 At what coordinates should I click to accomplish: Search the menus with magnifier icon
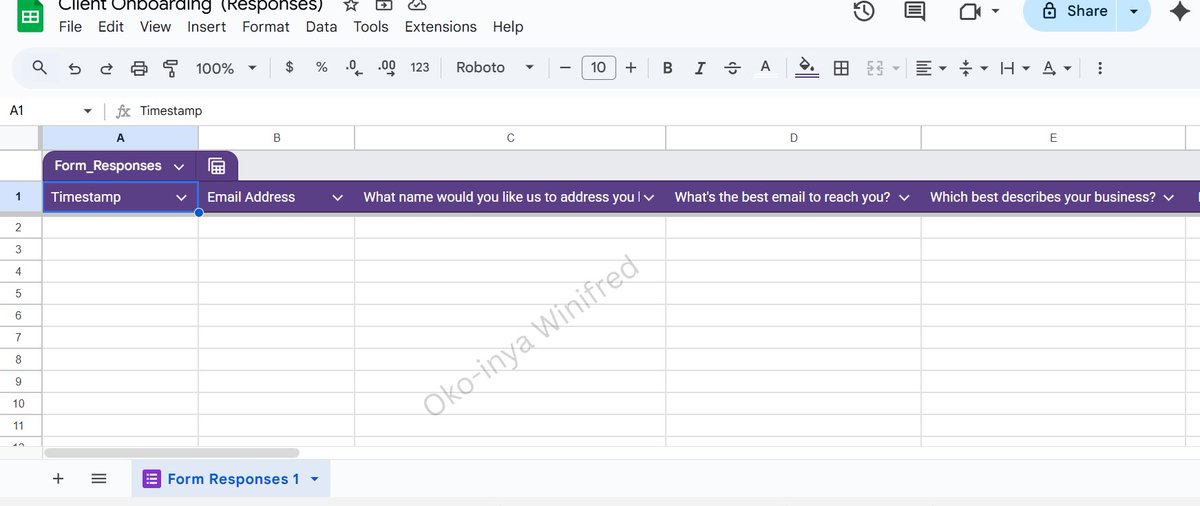(x=40, y=67)
